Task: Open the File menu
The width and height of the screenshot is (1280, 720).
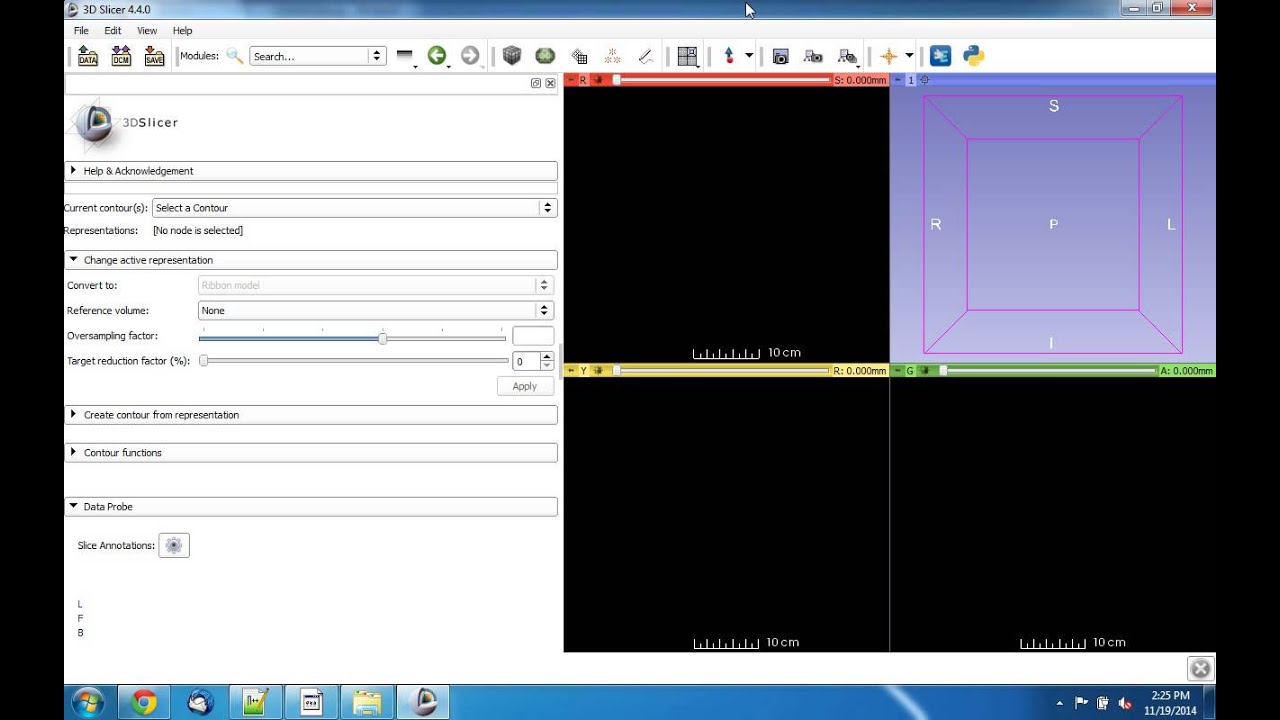Action: (x=81, y=31)
